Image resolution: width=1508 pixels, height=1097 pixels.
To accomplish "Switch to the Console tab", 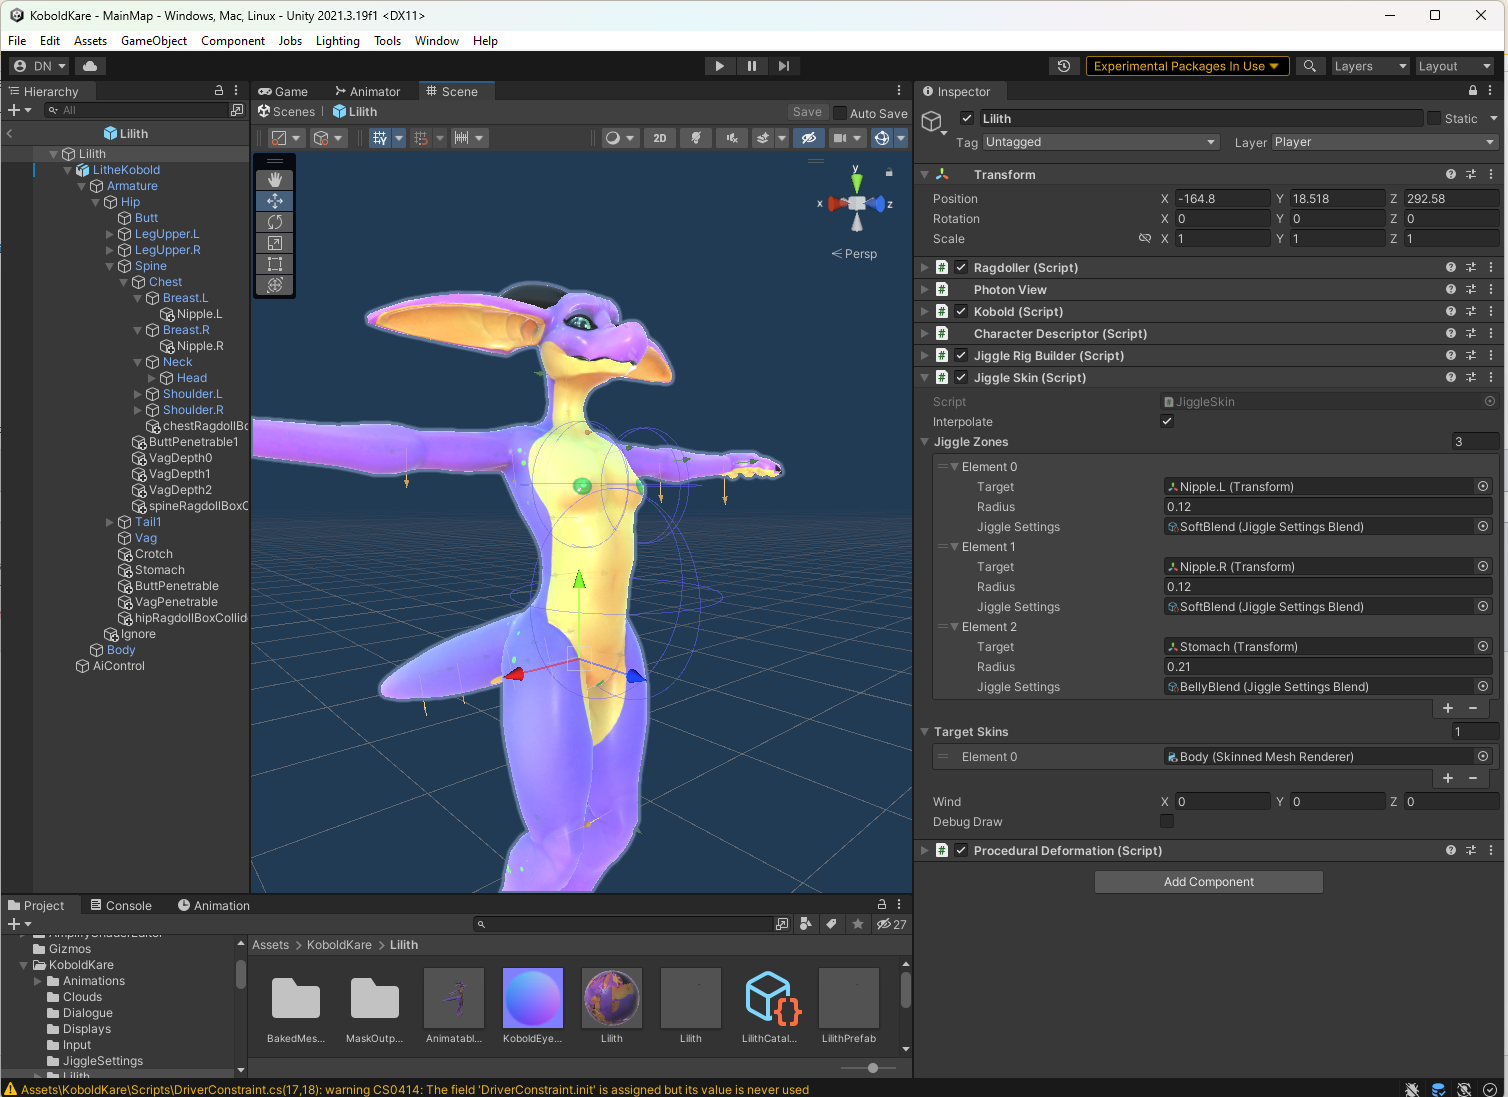I will [x=121, y=905].
